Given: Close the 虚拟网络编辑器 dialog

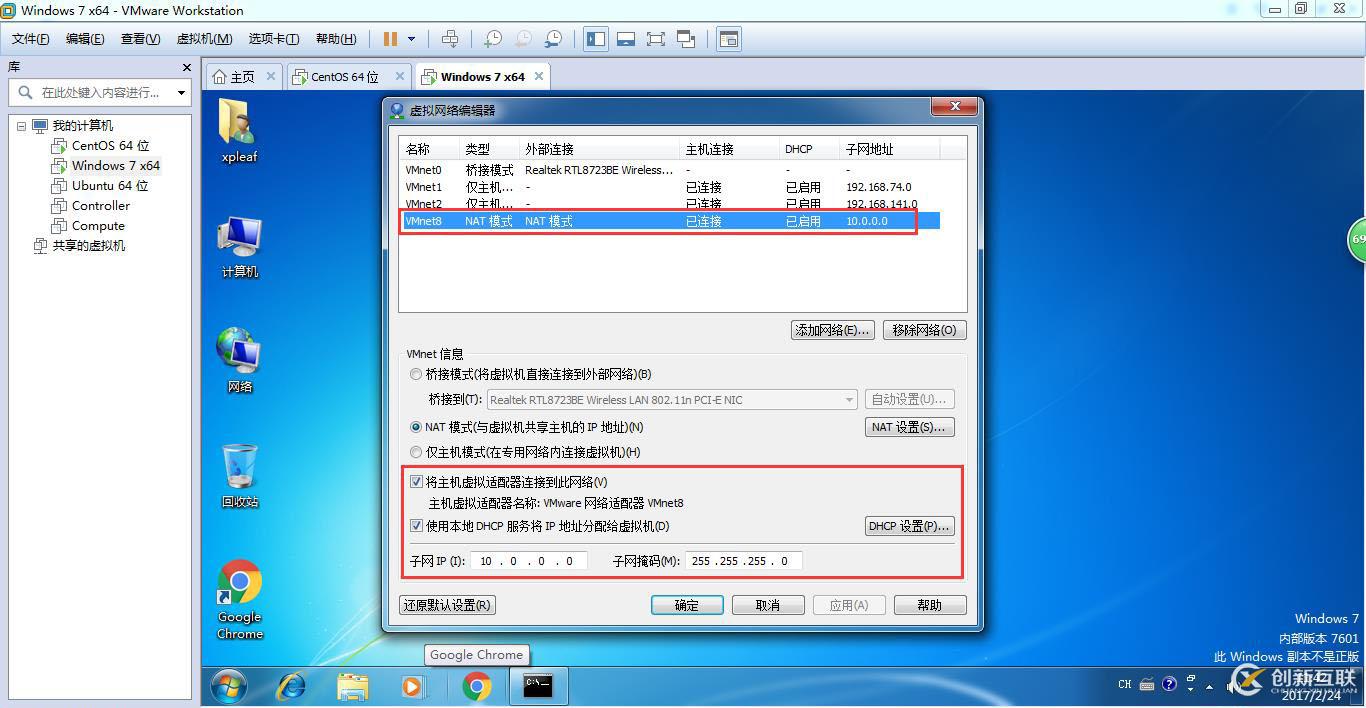Looking at the screenshot, I should click(x=954, y=106).
